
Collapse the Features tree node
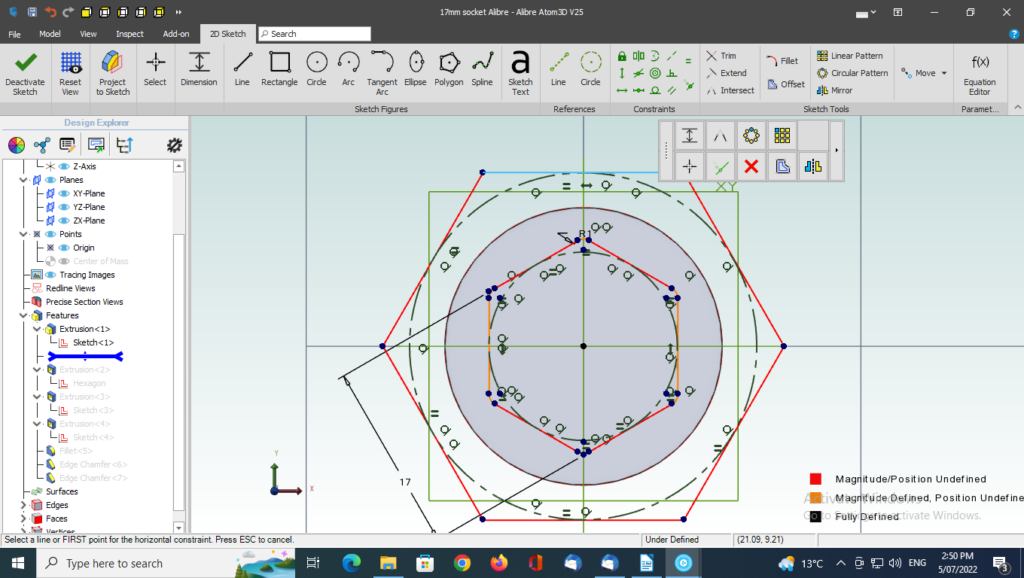click(x=24, y=315)
